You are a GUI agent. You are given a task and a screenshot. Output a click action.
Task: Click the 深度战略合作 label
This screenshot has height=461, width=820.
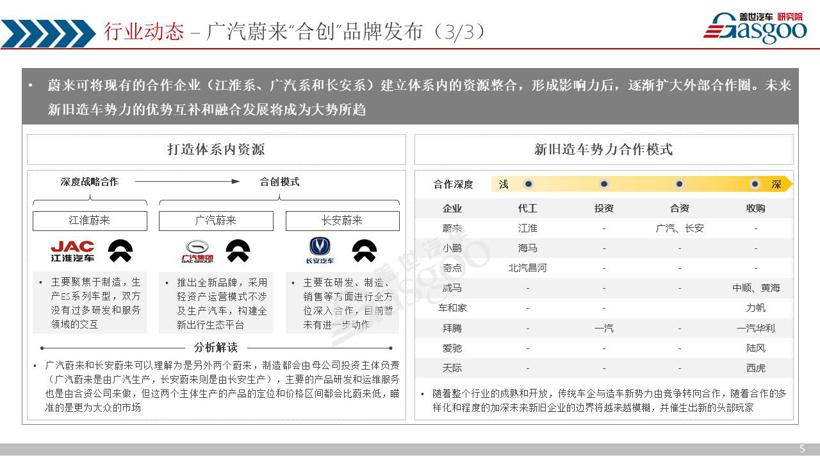pos(89,182)
